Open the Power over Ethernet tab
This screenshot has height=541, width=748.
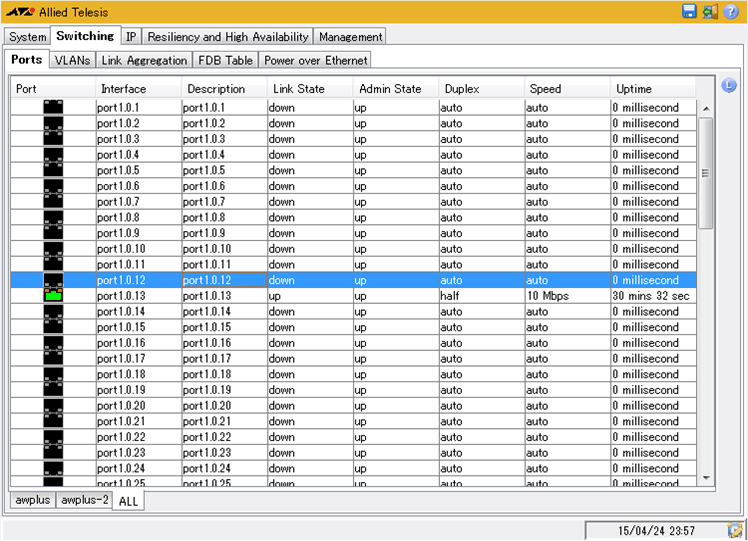click(316, 60)
